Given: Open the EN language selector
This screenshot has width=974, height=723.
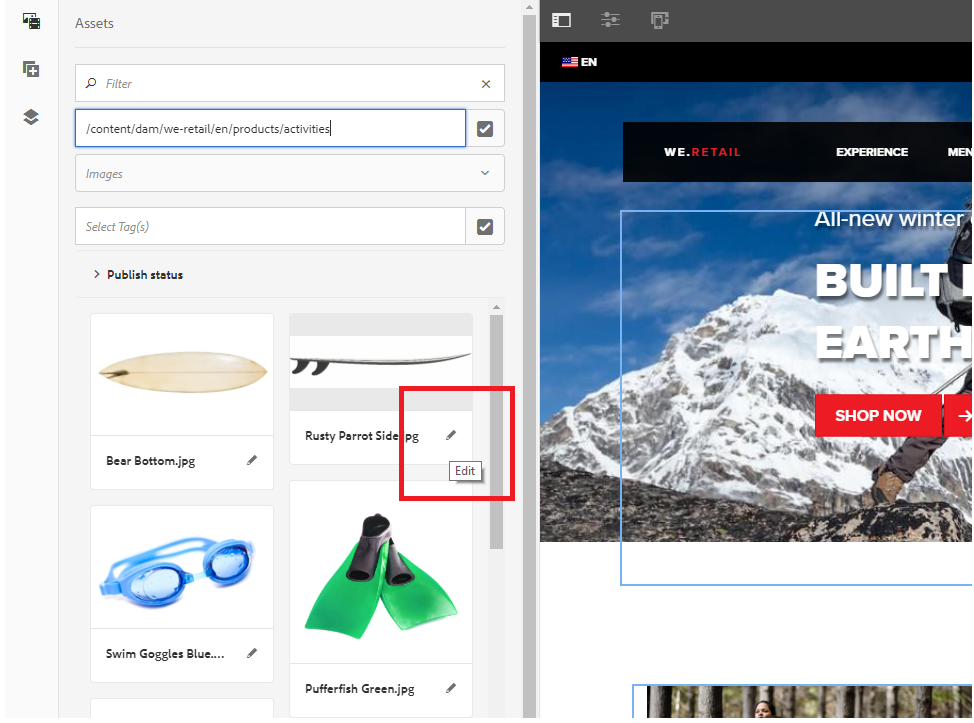Looking at the screenshot, I should [580, 62].
